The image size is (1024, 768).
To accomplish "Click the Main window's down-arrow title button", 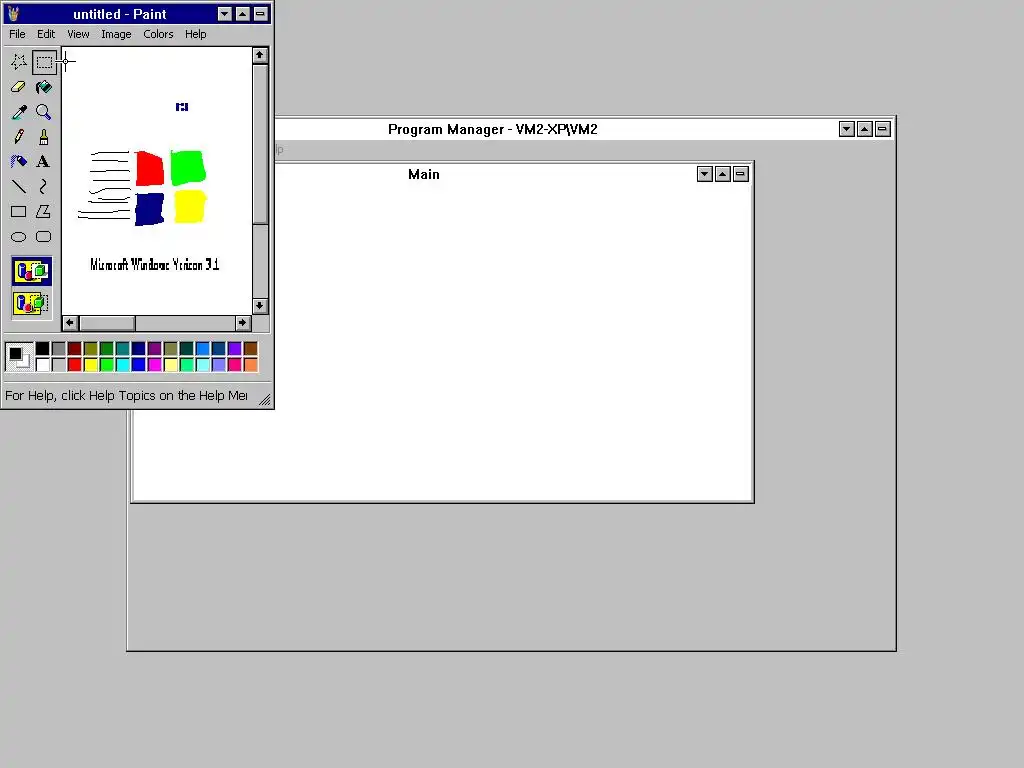I will (705, 174).
